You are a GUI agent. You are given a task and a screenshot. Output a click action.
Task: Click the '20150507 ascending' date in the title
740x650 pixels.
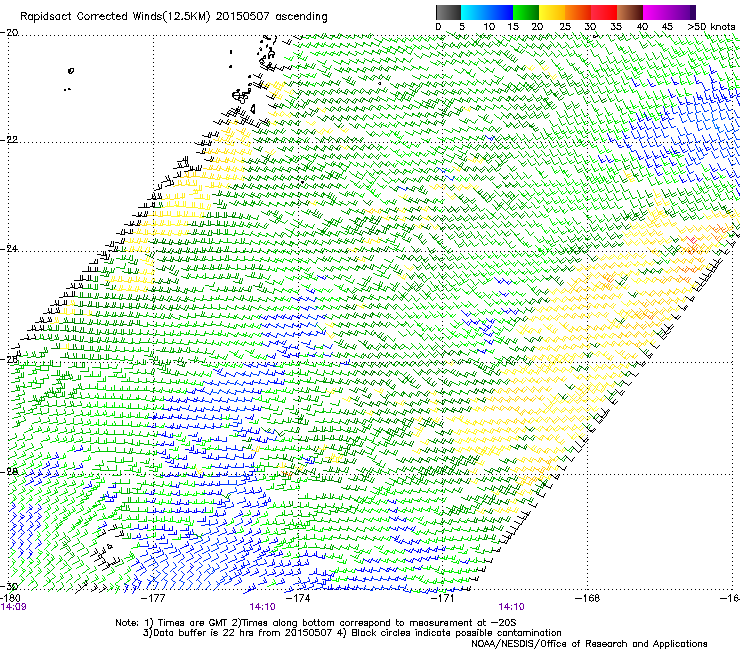coord(272,17)
